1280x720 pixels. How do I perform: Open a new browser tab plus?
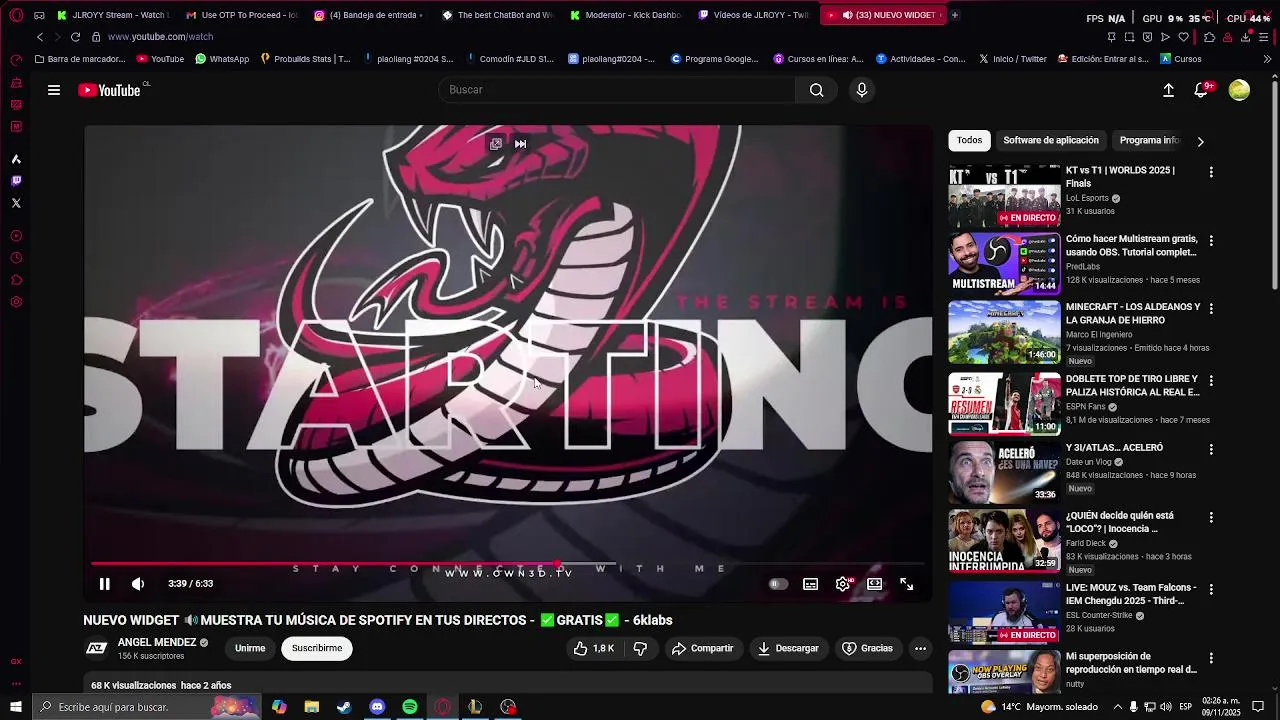(x=954, y=15)
